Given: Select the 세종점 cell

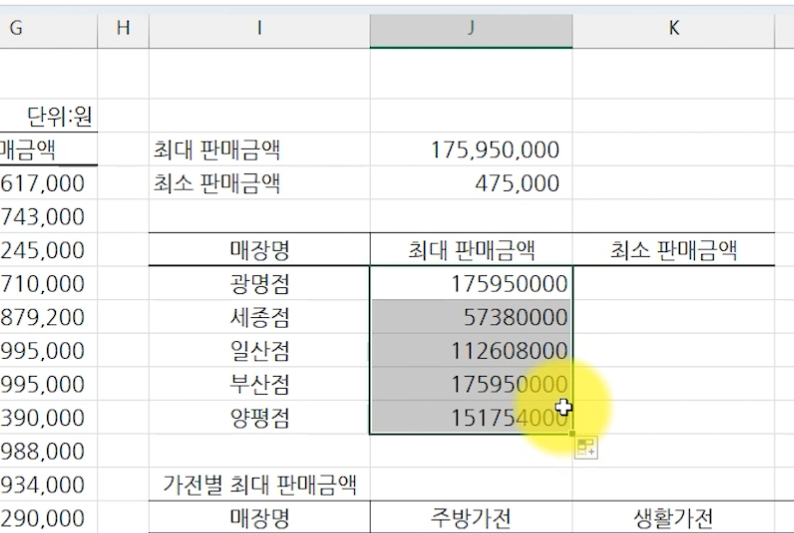Looking at the screenshot, I should point(259,317).
